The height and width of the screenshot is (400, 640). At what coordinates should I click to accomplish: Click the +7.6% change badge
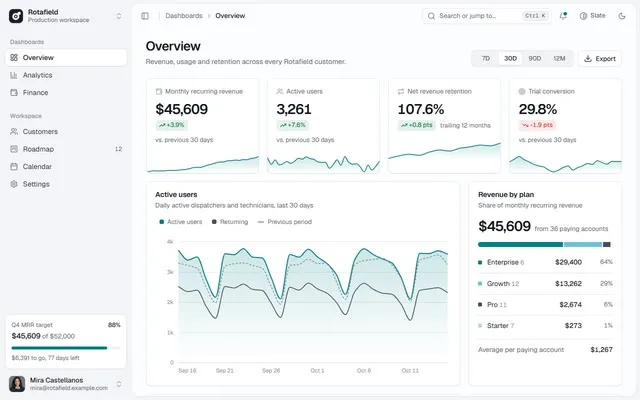point(292,125)
